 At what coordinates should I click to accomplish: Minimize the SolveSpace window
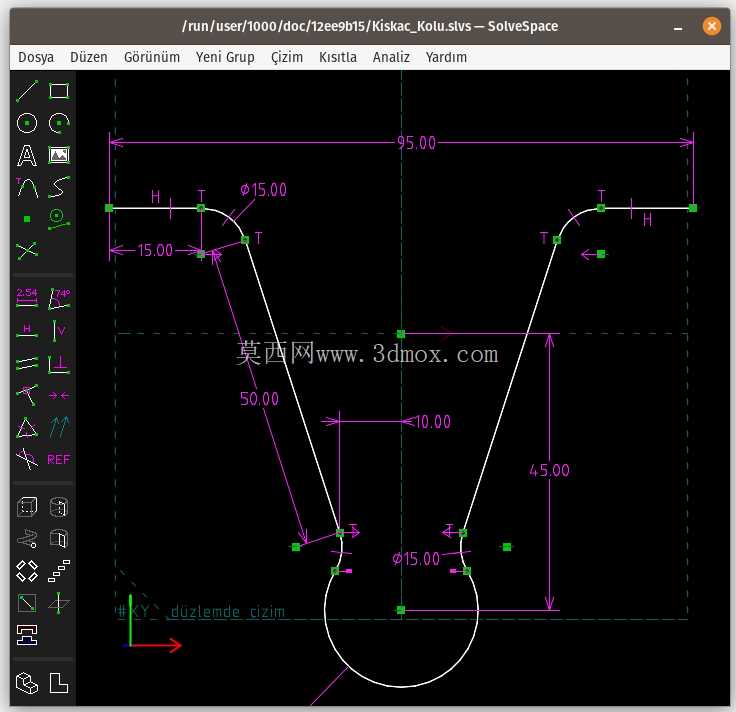[678, 28]
